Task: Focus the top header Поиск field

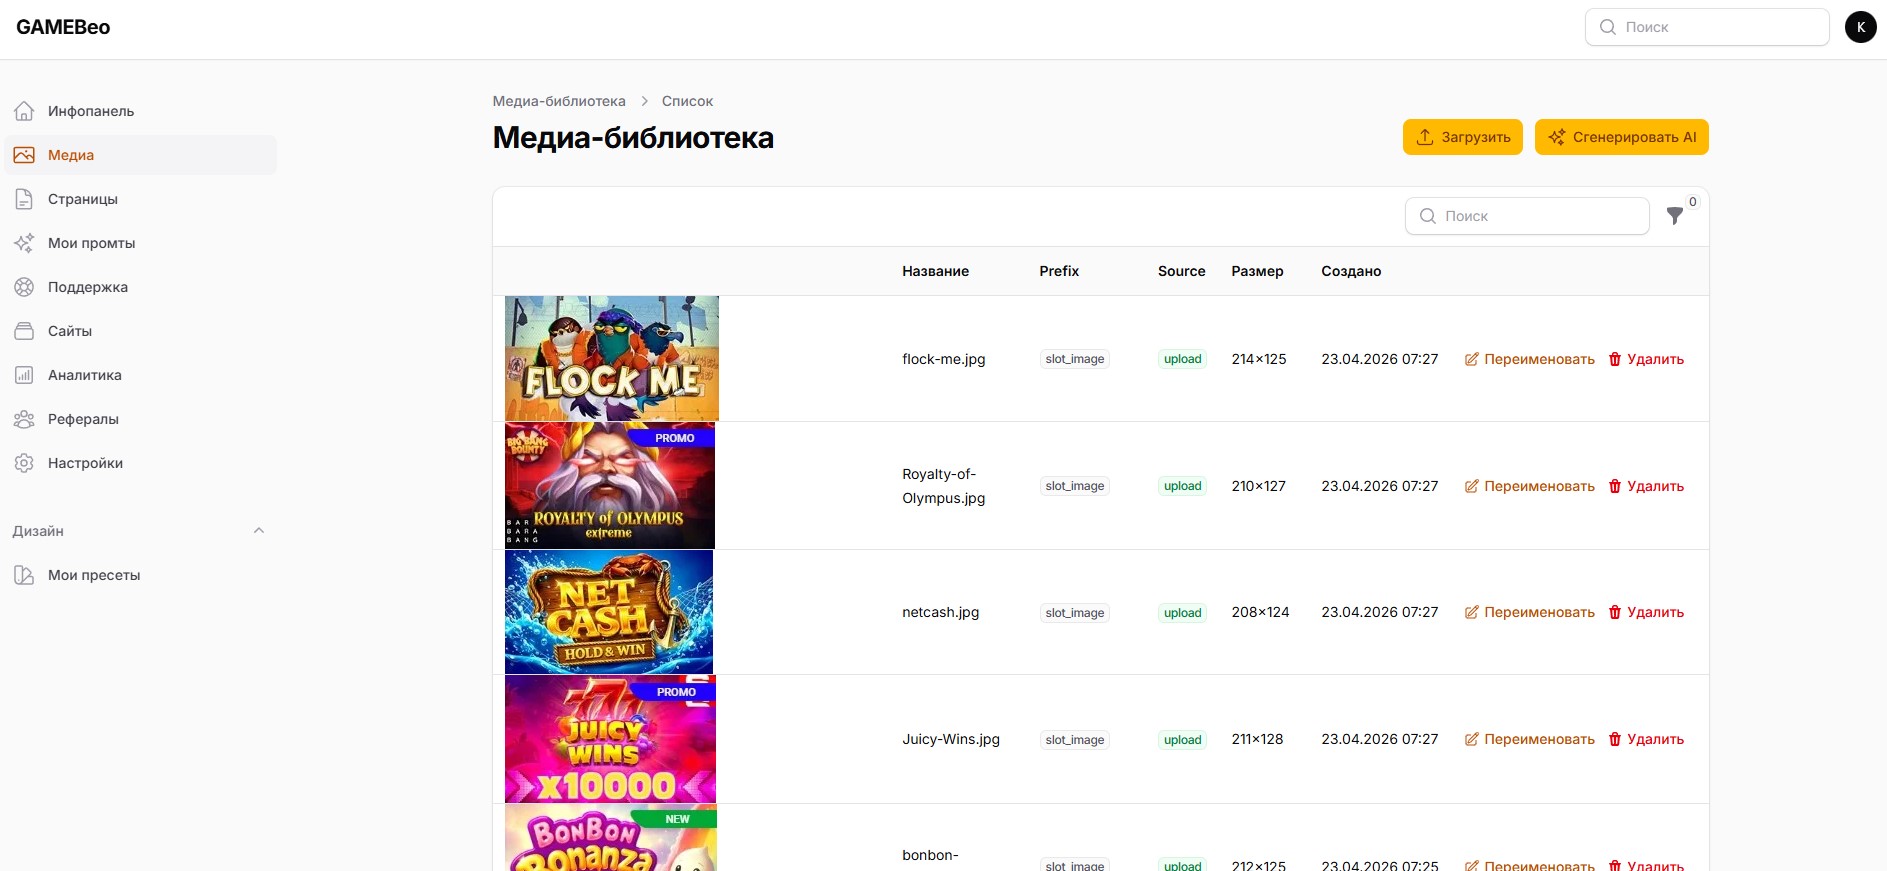Action: coord(1707,27)
